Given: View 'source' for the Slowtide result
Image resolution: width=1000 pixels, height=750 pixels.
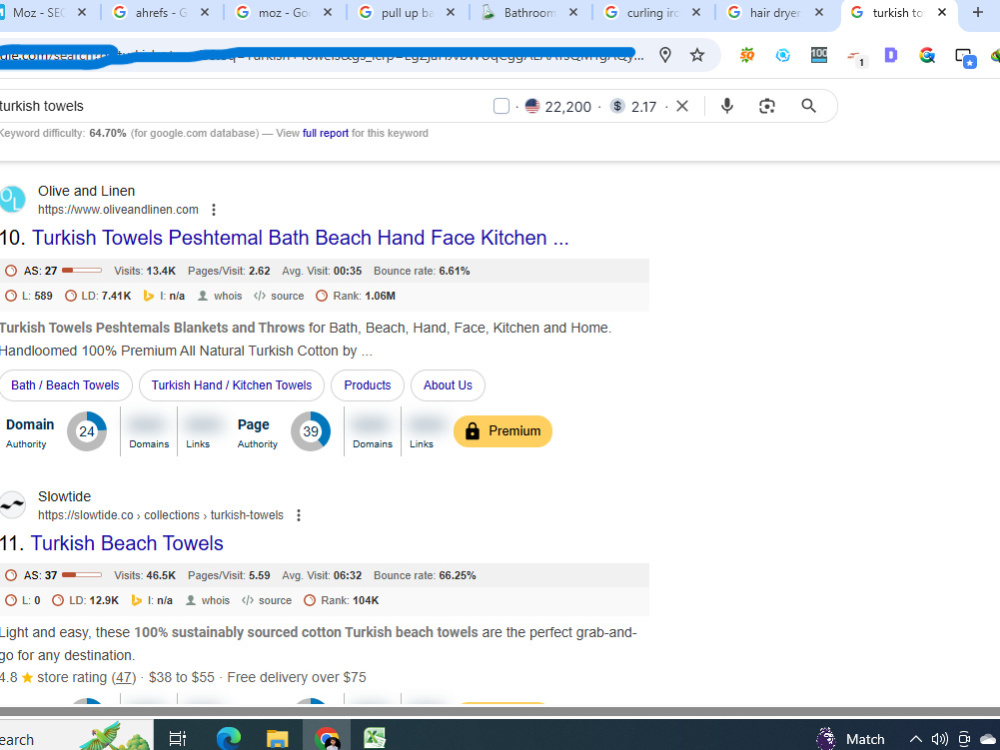Looking at the screenshot, I should 267,601.
